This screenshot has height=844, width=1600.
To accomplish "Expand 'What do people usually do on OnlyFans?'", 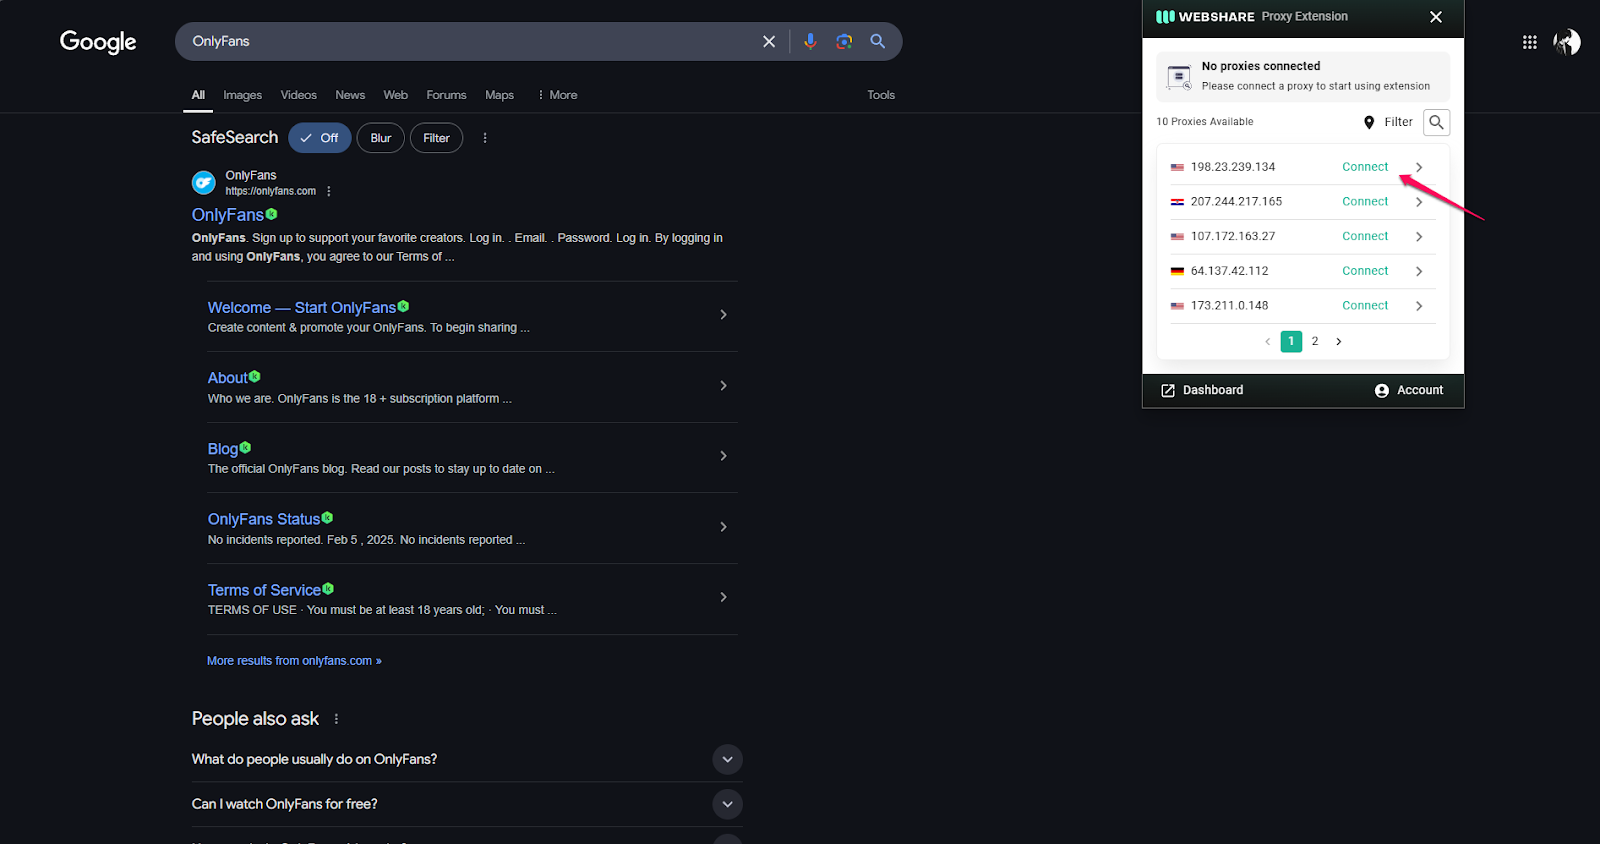I will (x=727, y=759).
